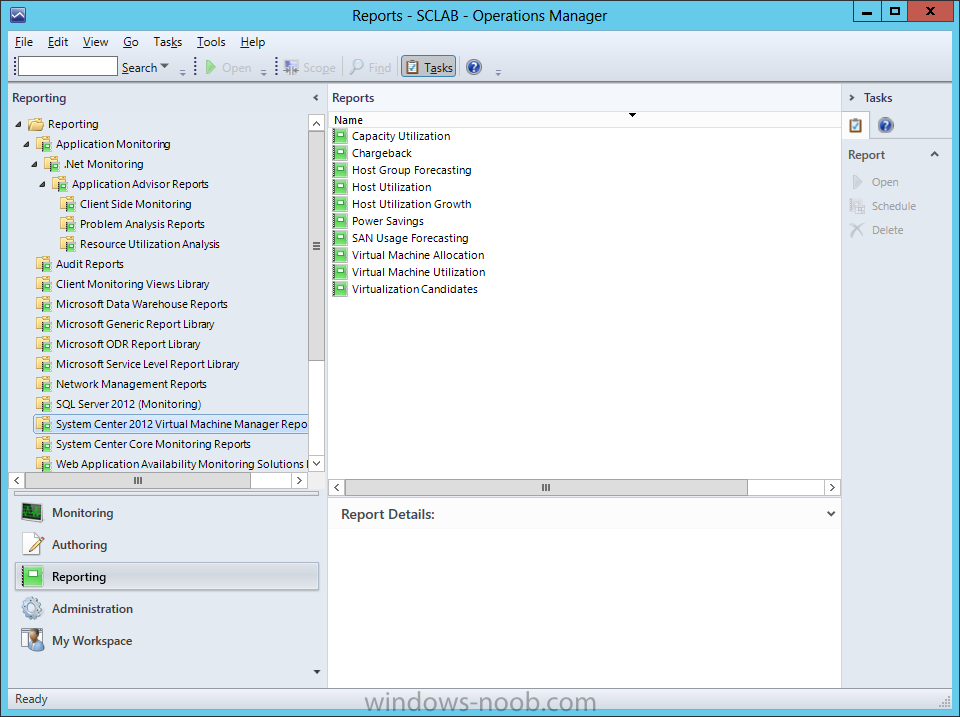Switch to the Monitoring workspace
The height and width of the screenshot is (717, 960).
click(167, 512)
